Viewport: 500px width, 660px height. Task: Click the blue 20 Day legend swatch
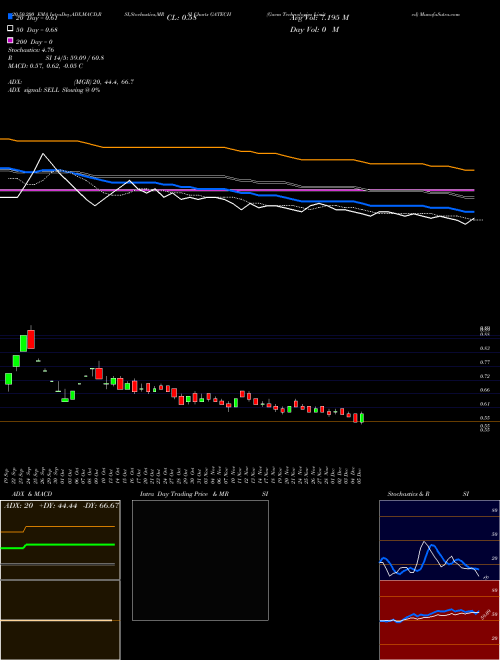10,16
